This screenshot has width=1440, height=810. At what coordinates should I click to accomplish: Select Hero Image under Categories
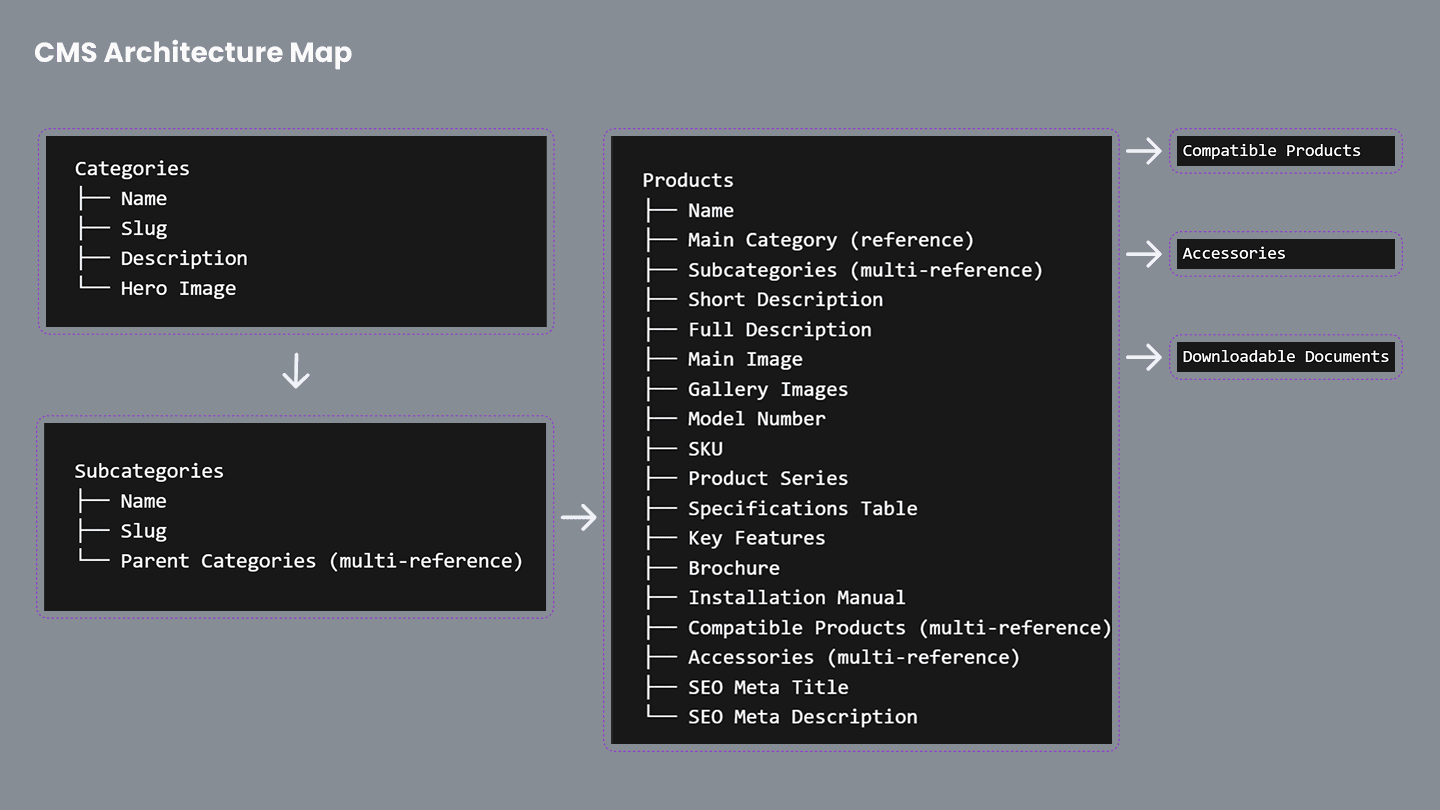178,288
